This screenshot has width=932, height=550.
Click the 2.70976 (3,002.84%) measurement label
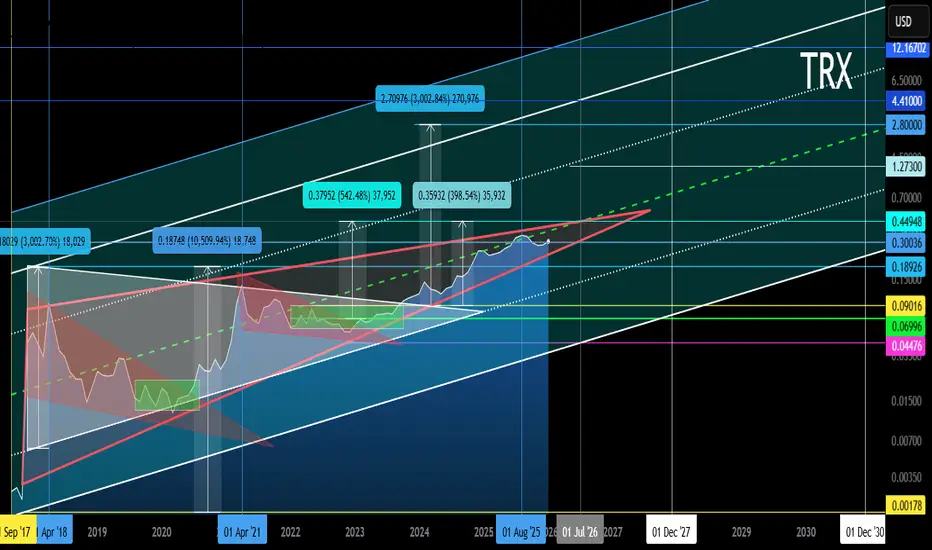[430, 99]
